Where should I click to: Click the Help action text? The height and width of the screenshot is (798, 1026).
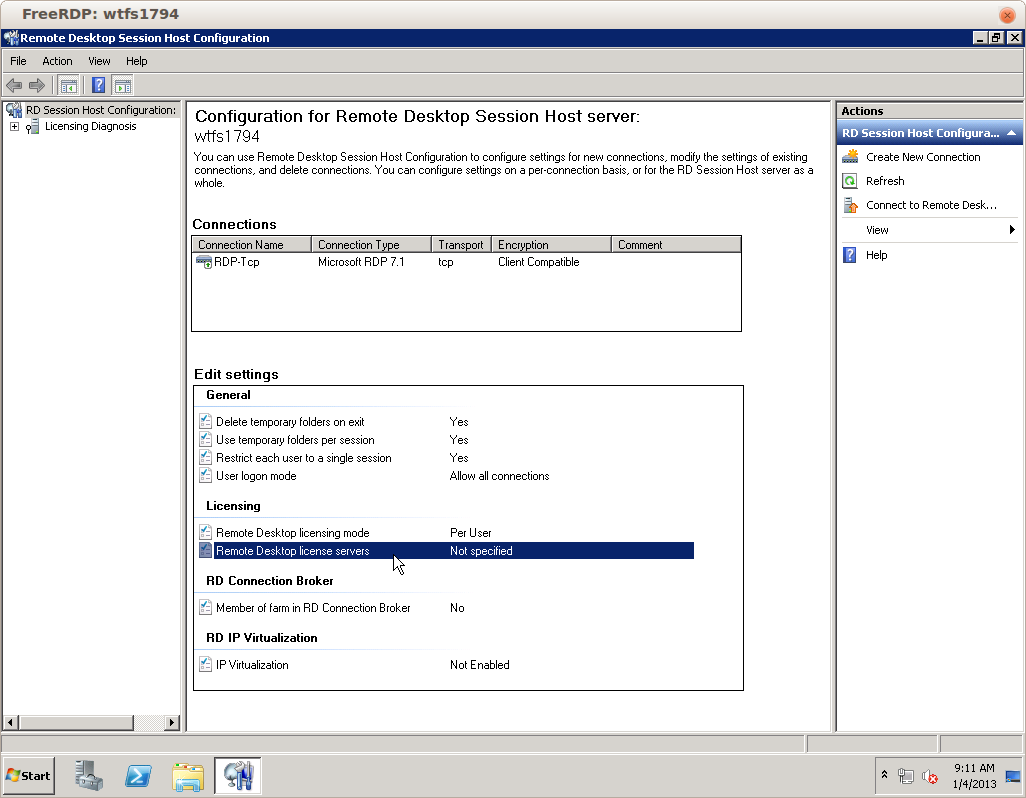coord(876,255)
